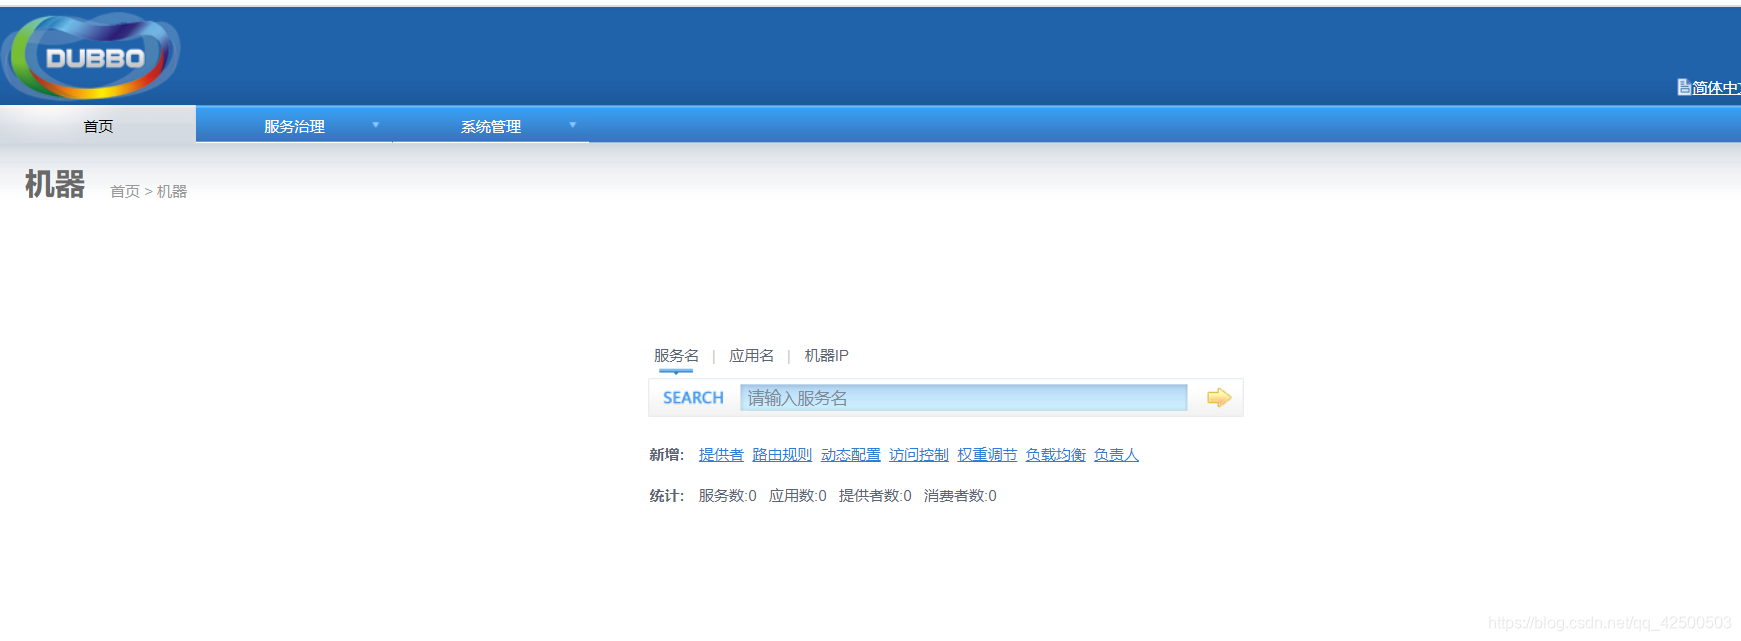Click the 应用数:0 statistic
The image size is (1741, 641).
point(797,496)
